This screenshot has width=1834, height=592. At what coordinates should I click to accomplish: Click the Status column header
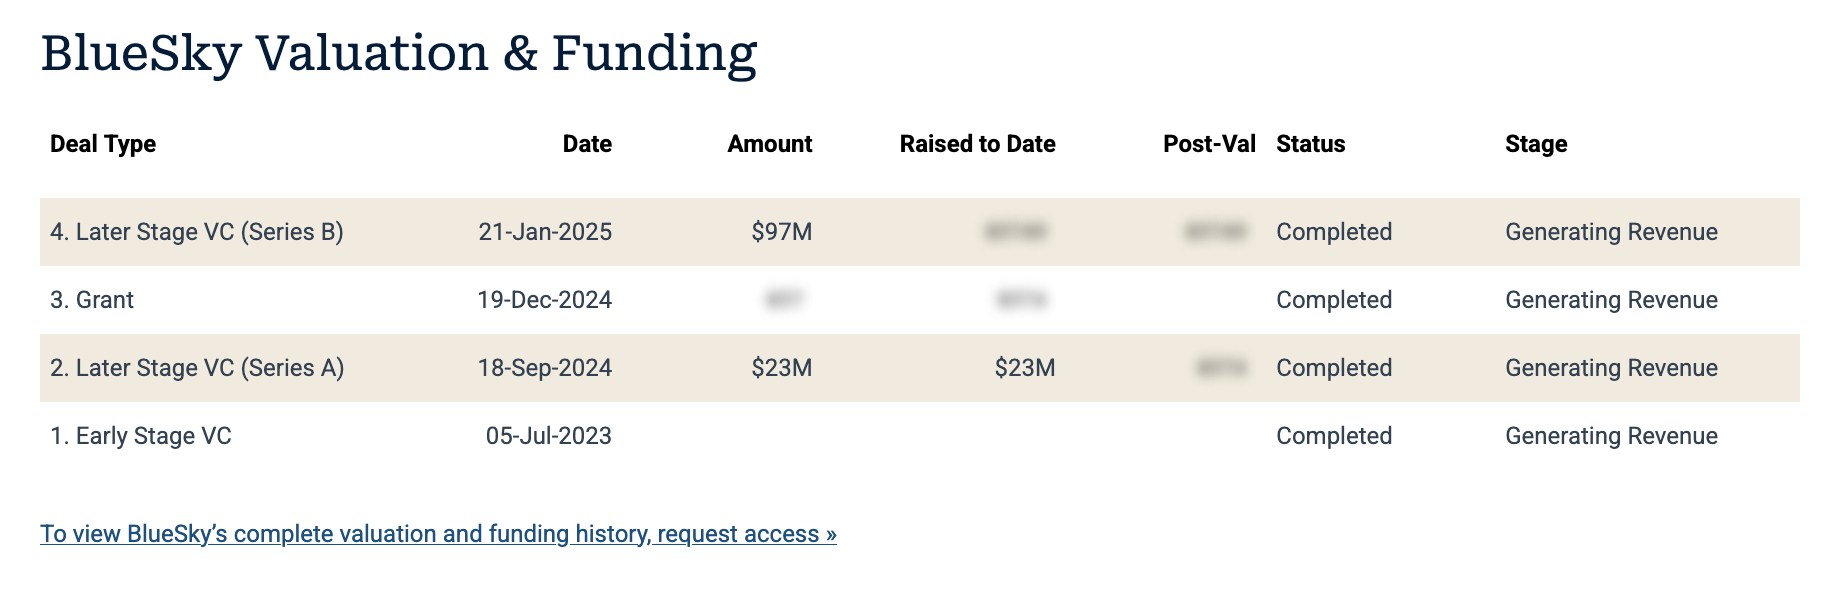pos(1310,144)
